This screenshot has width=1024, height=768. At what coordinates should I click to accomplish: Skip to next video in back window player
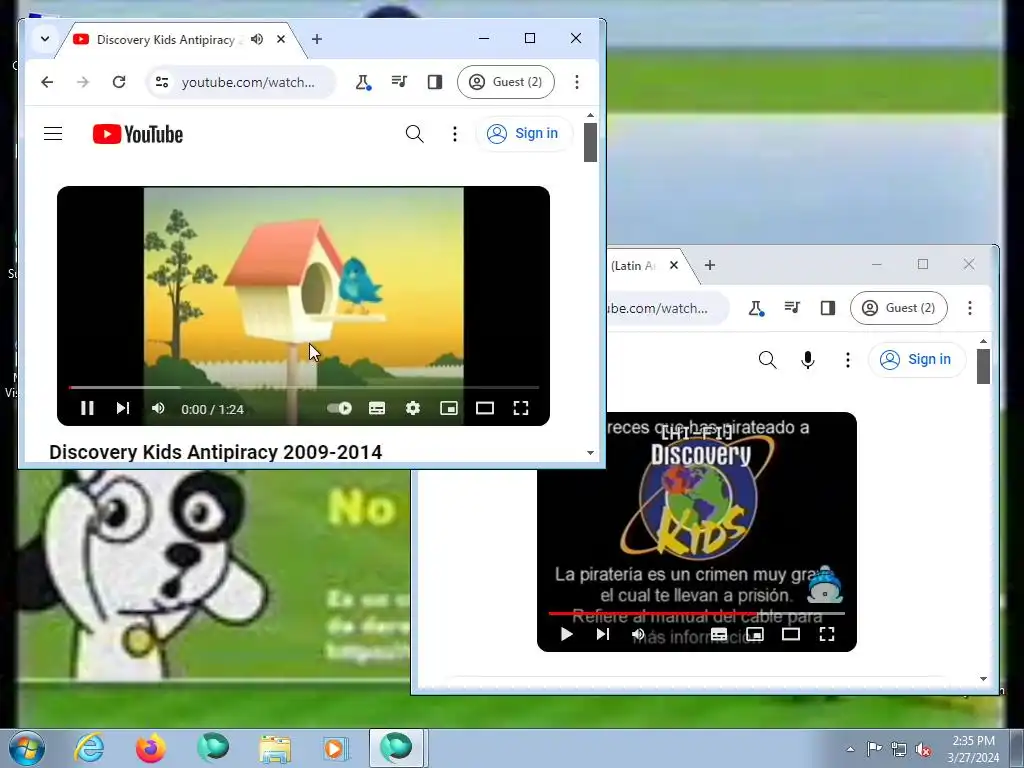tap(603, 634)
